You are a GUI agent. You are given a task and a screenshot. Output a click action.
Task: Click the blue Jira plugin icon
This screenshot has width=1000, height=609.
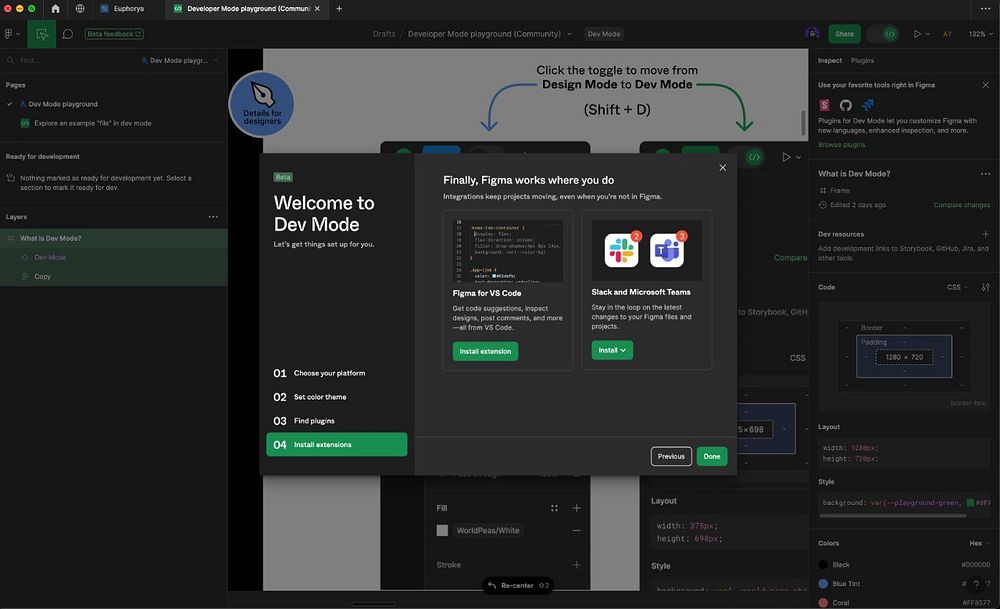[867, 105]
